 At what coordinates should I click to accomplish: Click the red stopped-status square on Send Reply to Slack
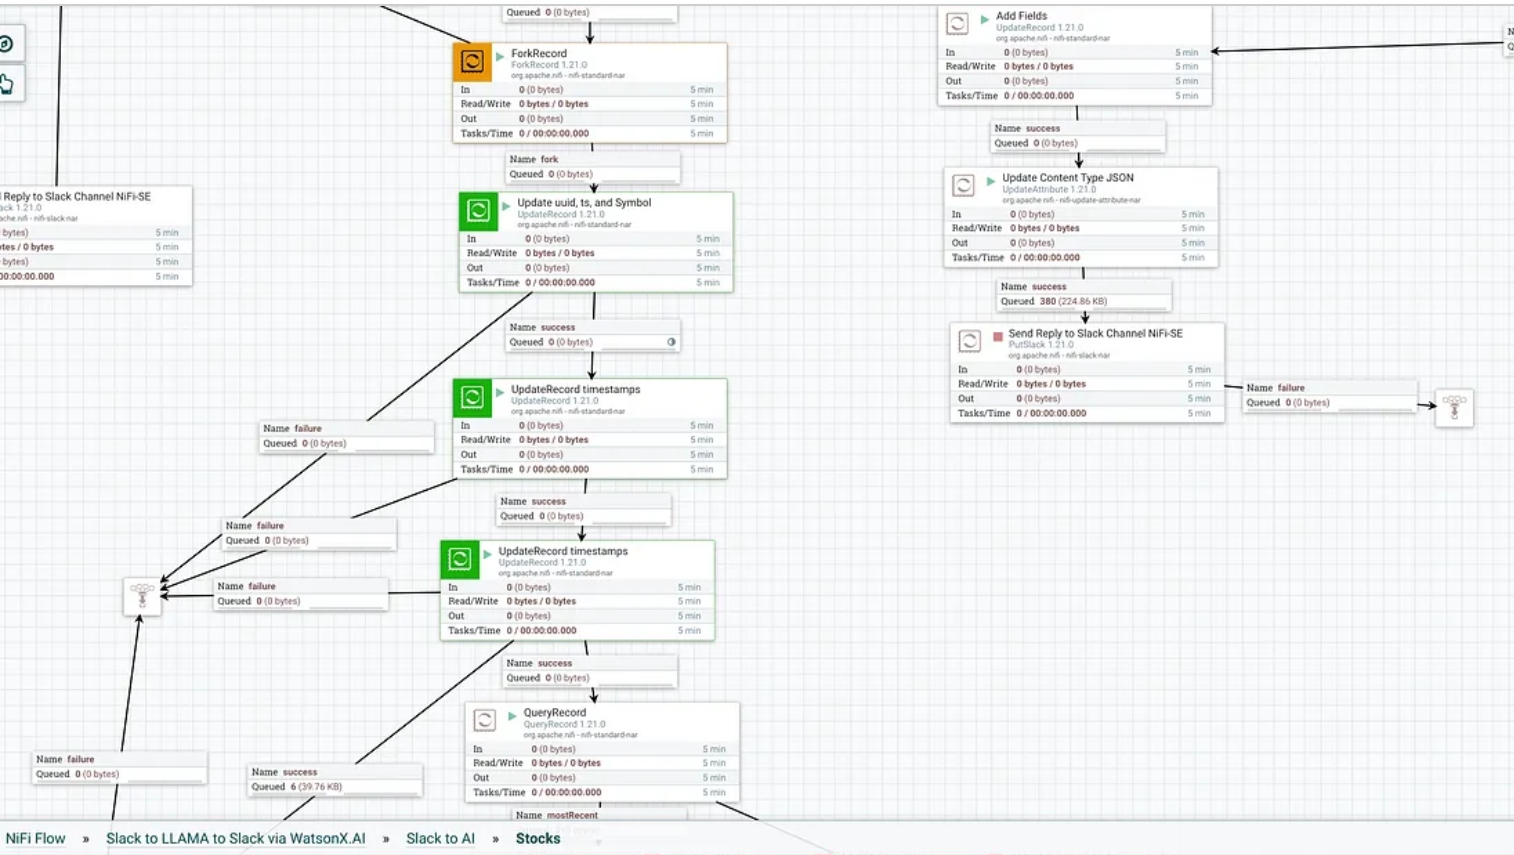[998, 337]
